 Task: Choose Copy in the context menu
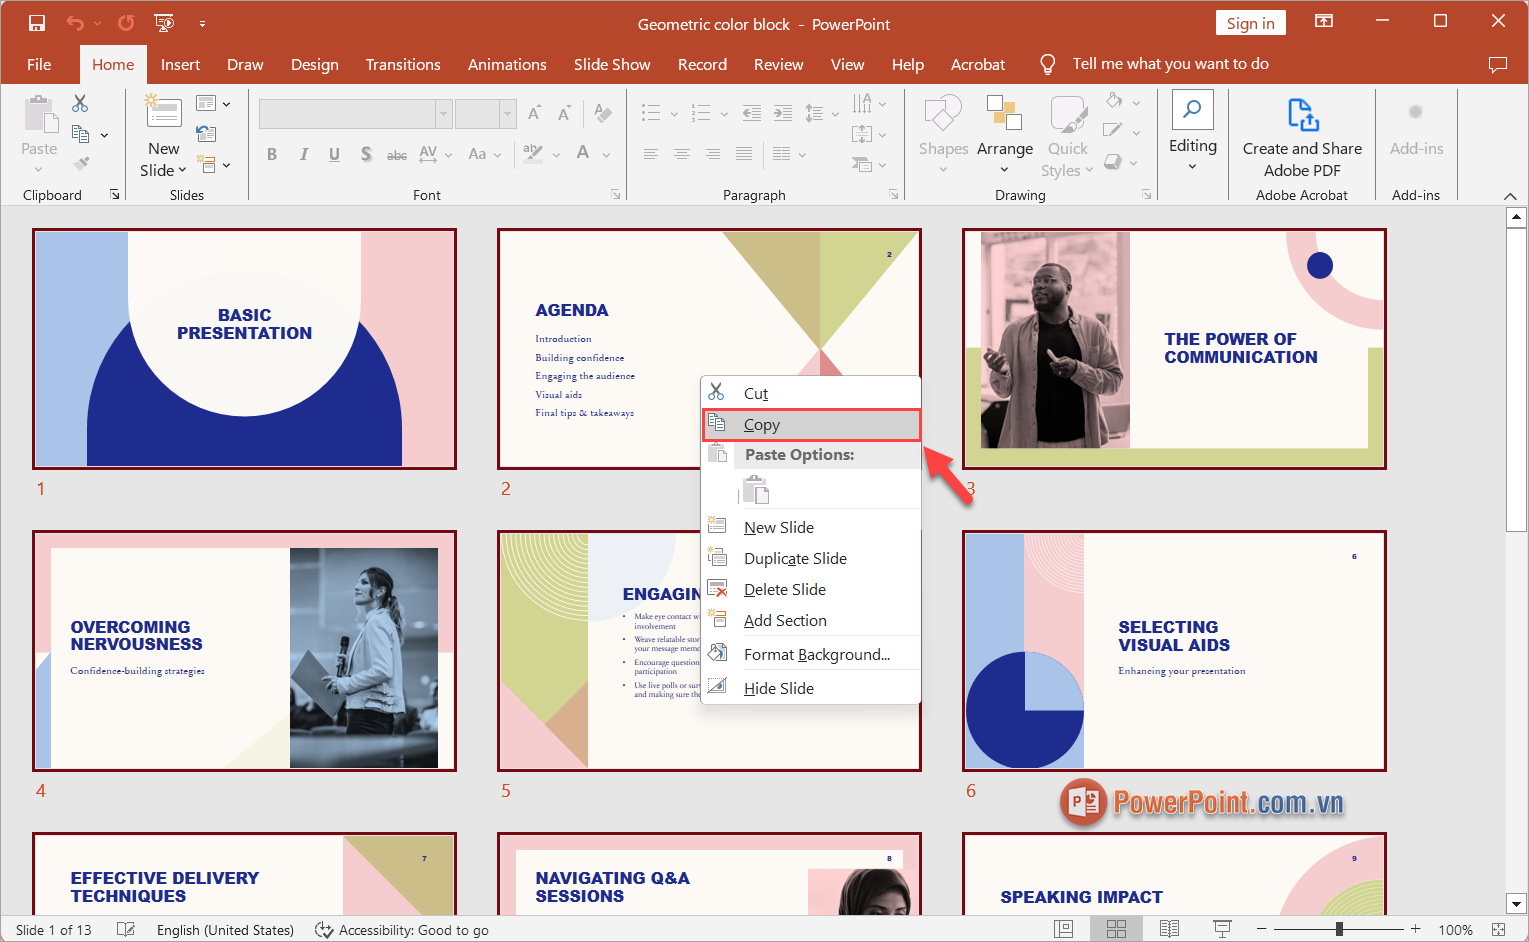pos(811,424)
